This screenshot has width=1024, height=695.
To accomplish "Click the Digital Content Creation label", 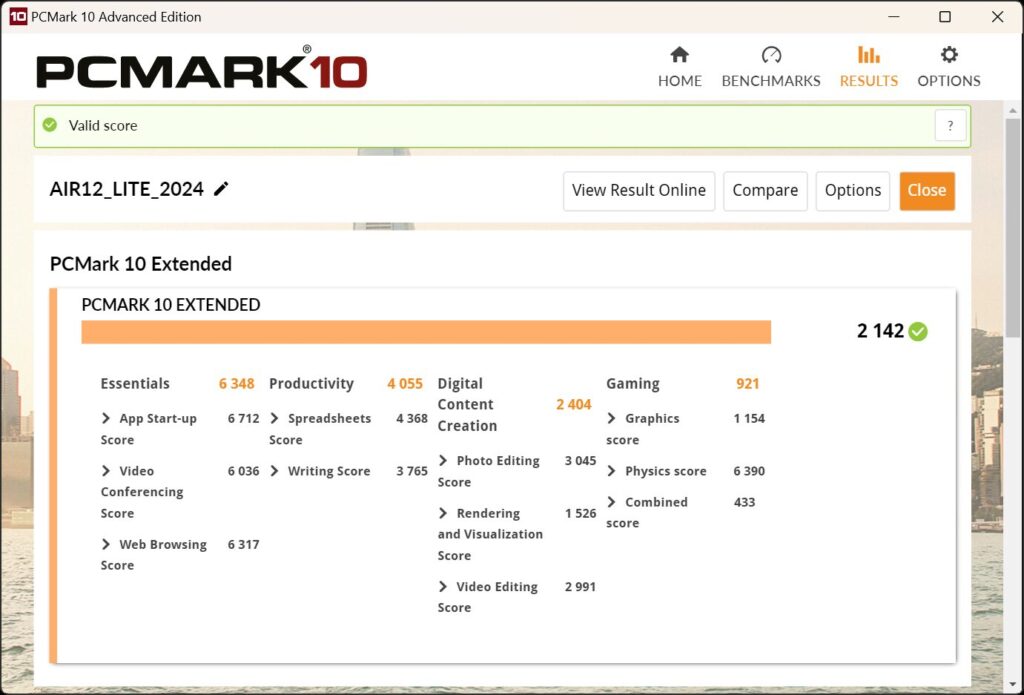I will [x=467, y=404].
